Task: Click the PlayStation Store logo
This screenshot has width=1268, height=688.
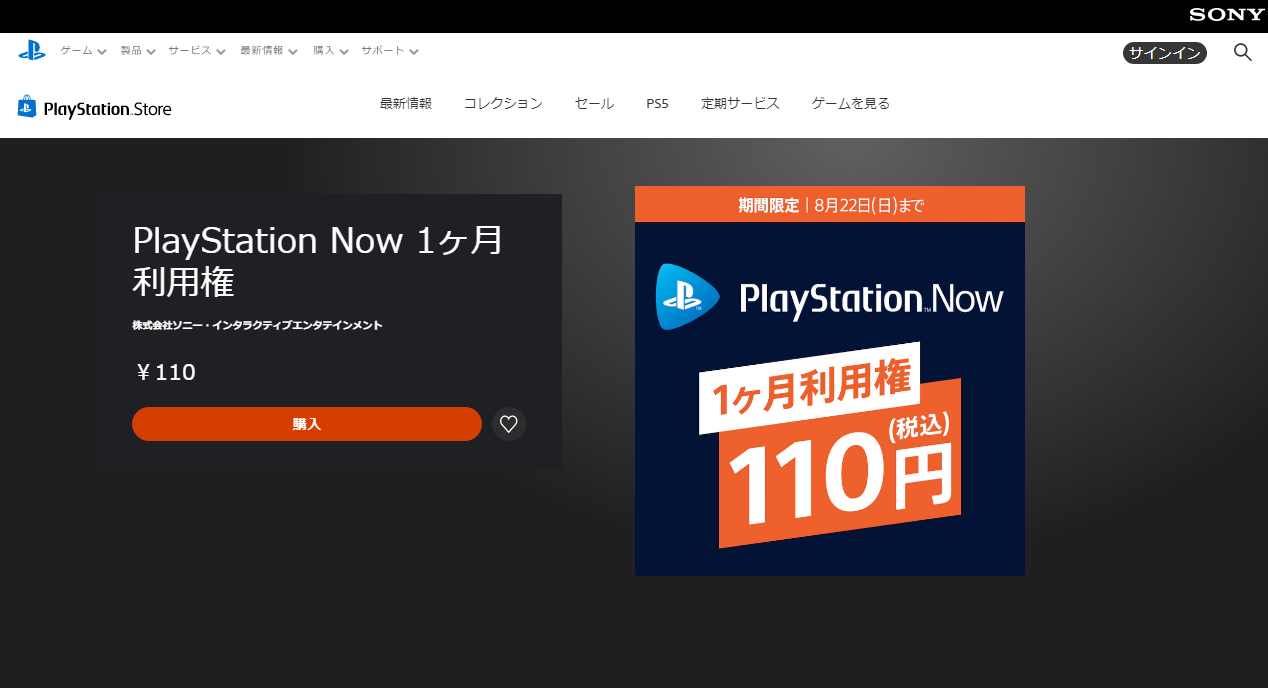Action: (95, 108)
